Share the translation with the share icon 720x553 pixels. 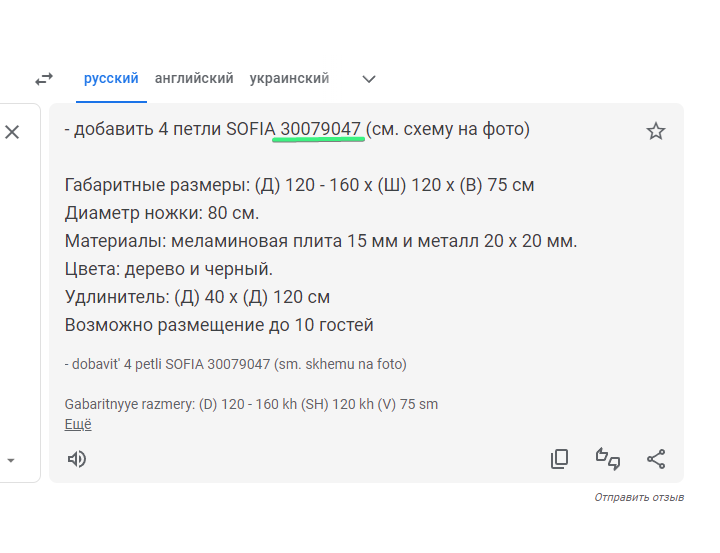tap(656, 459)
